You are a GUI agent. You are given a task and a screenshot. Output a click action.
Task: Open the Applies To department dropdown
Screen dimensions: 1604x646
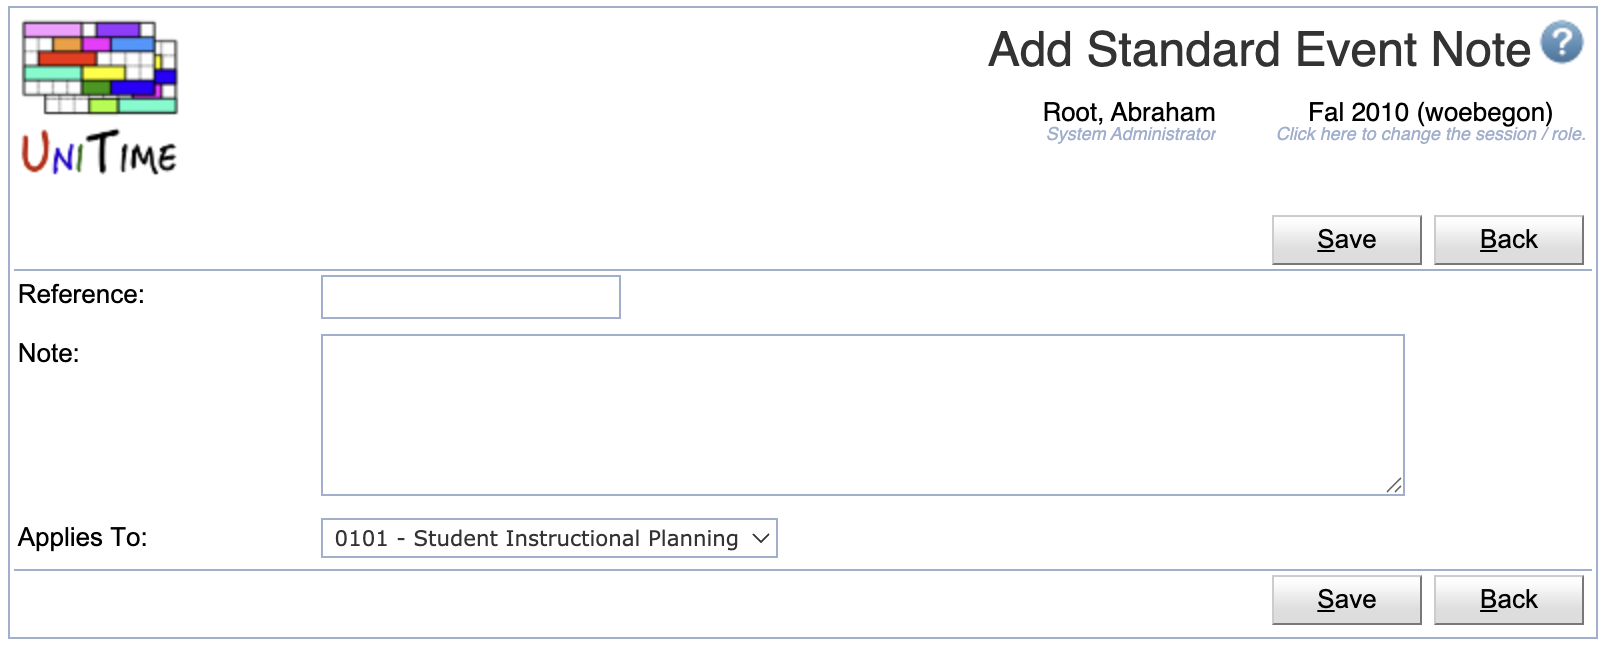(549, 538)
